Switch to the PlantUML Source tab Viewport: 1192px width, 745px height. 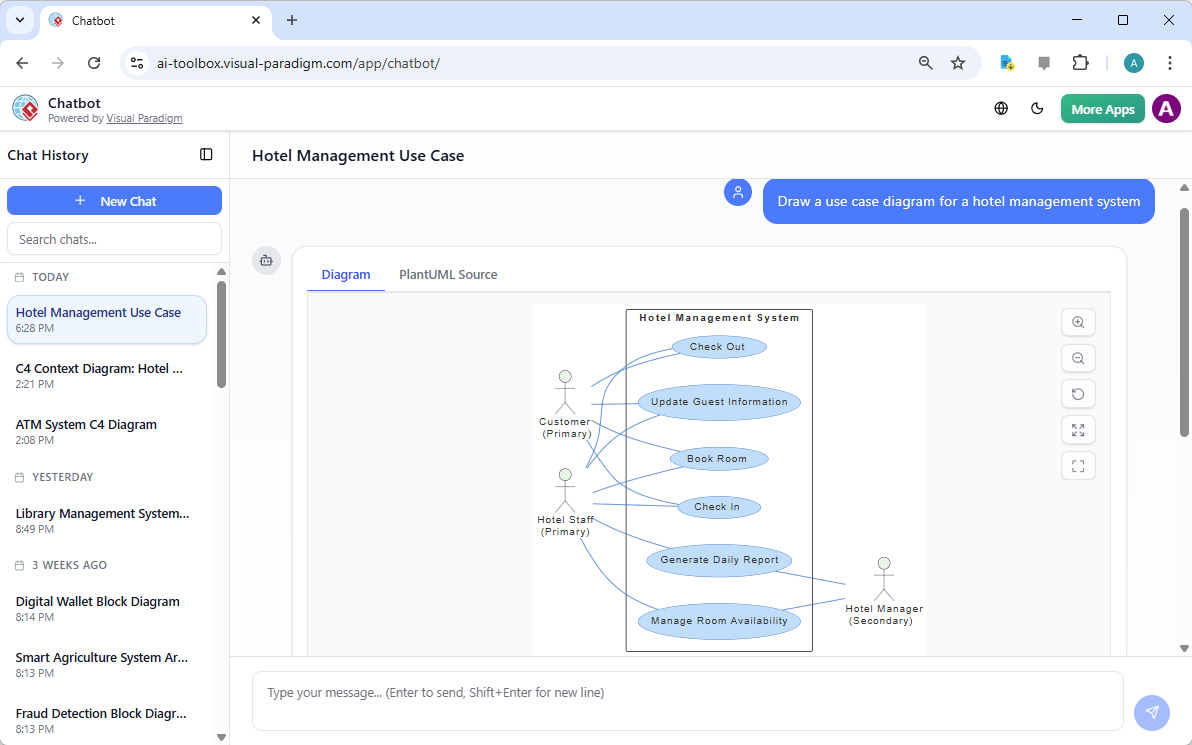tap(448, 274)
